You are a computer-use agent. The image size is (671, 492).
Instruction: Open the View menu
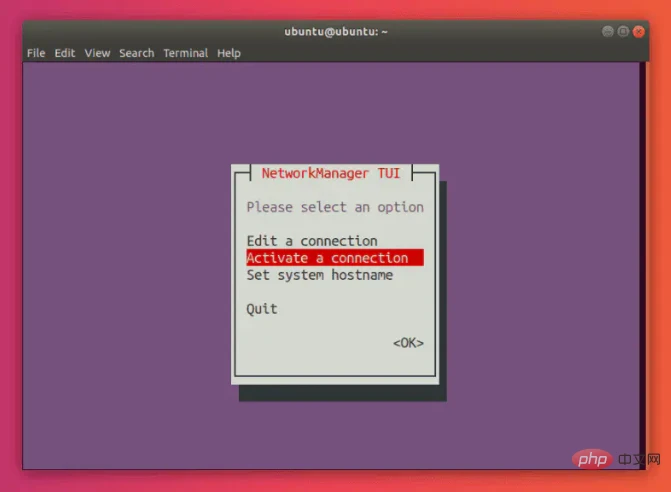click(x=97, y=53)
